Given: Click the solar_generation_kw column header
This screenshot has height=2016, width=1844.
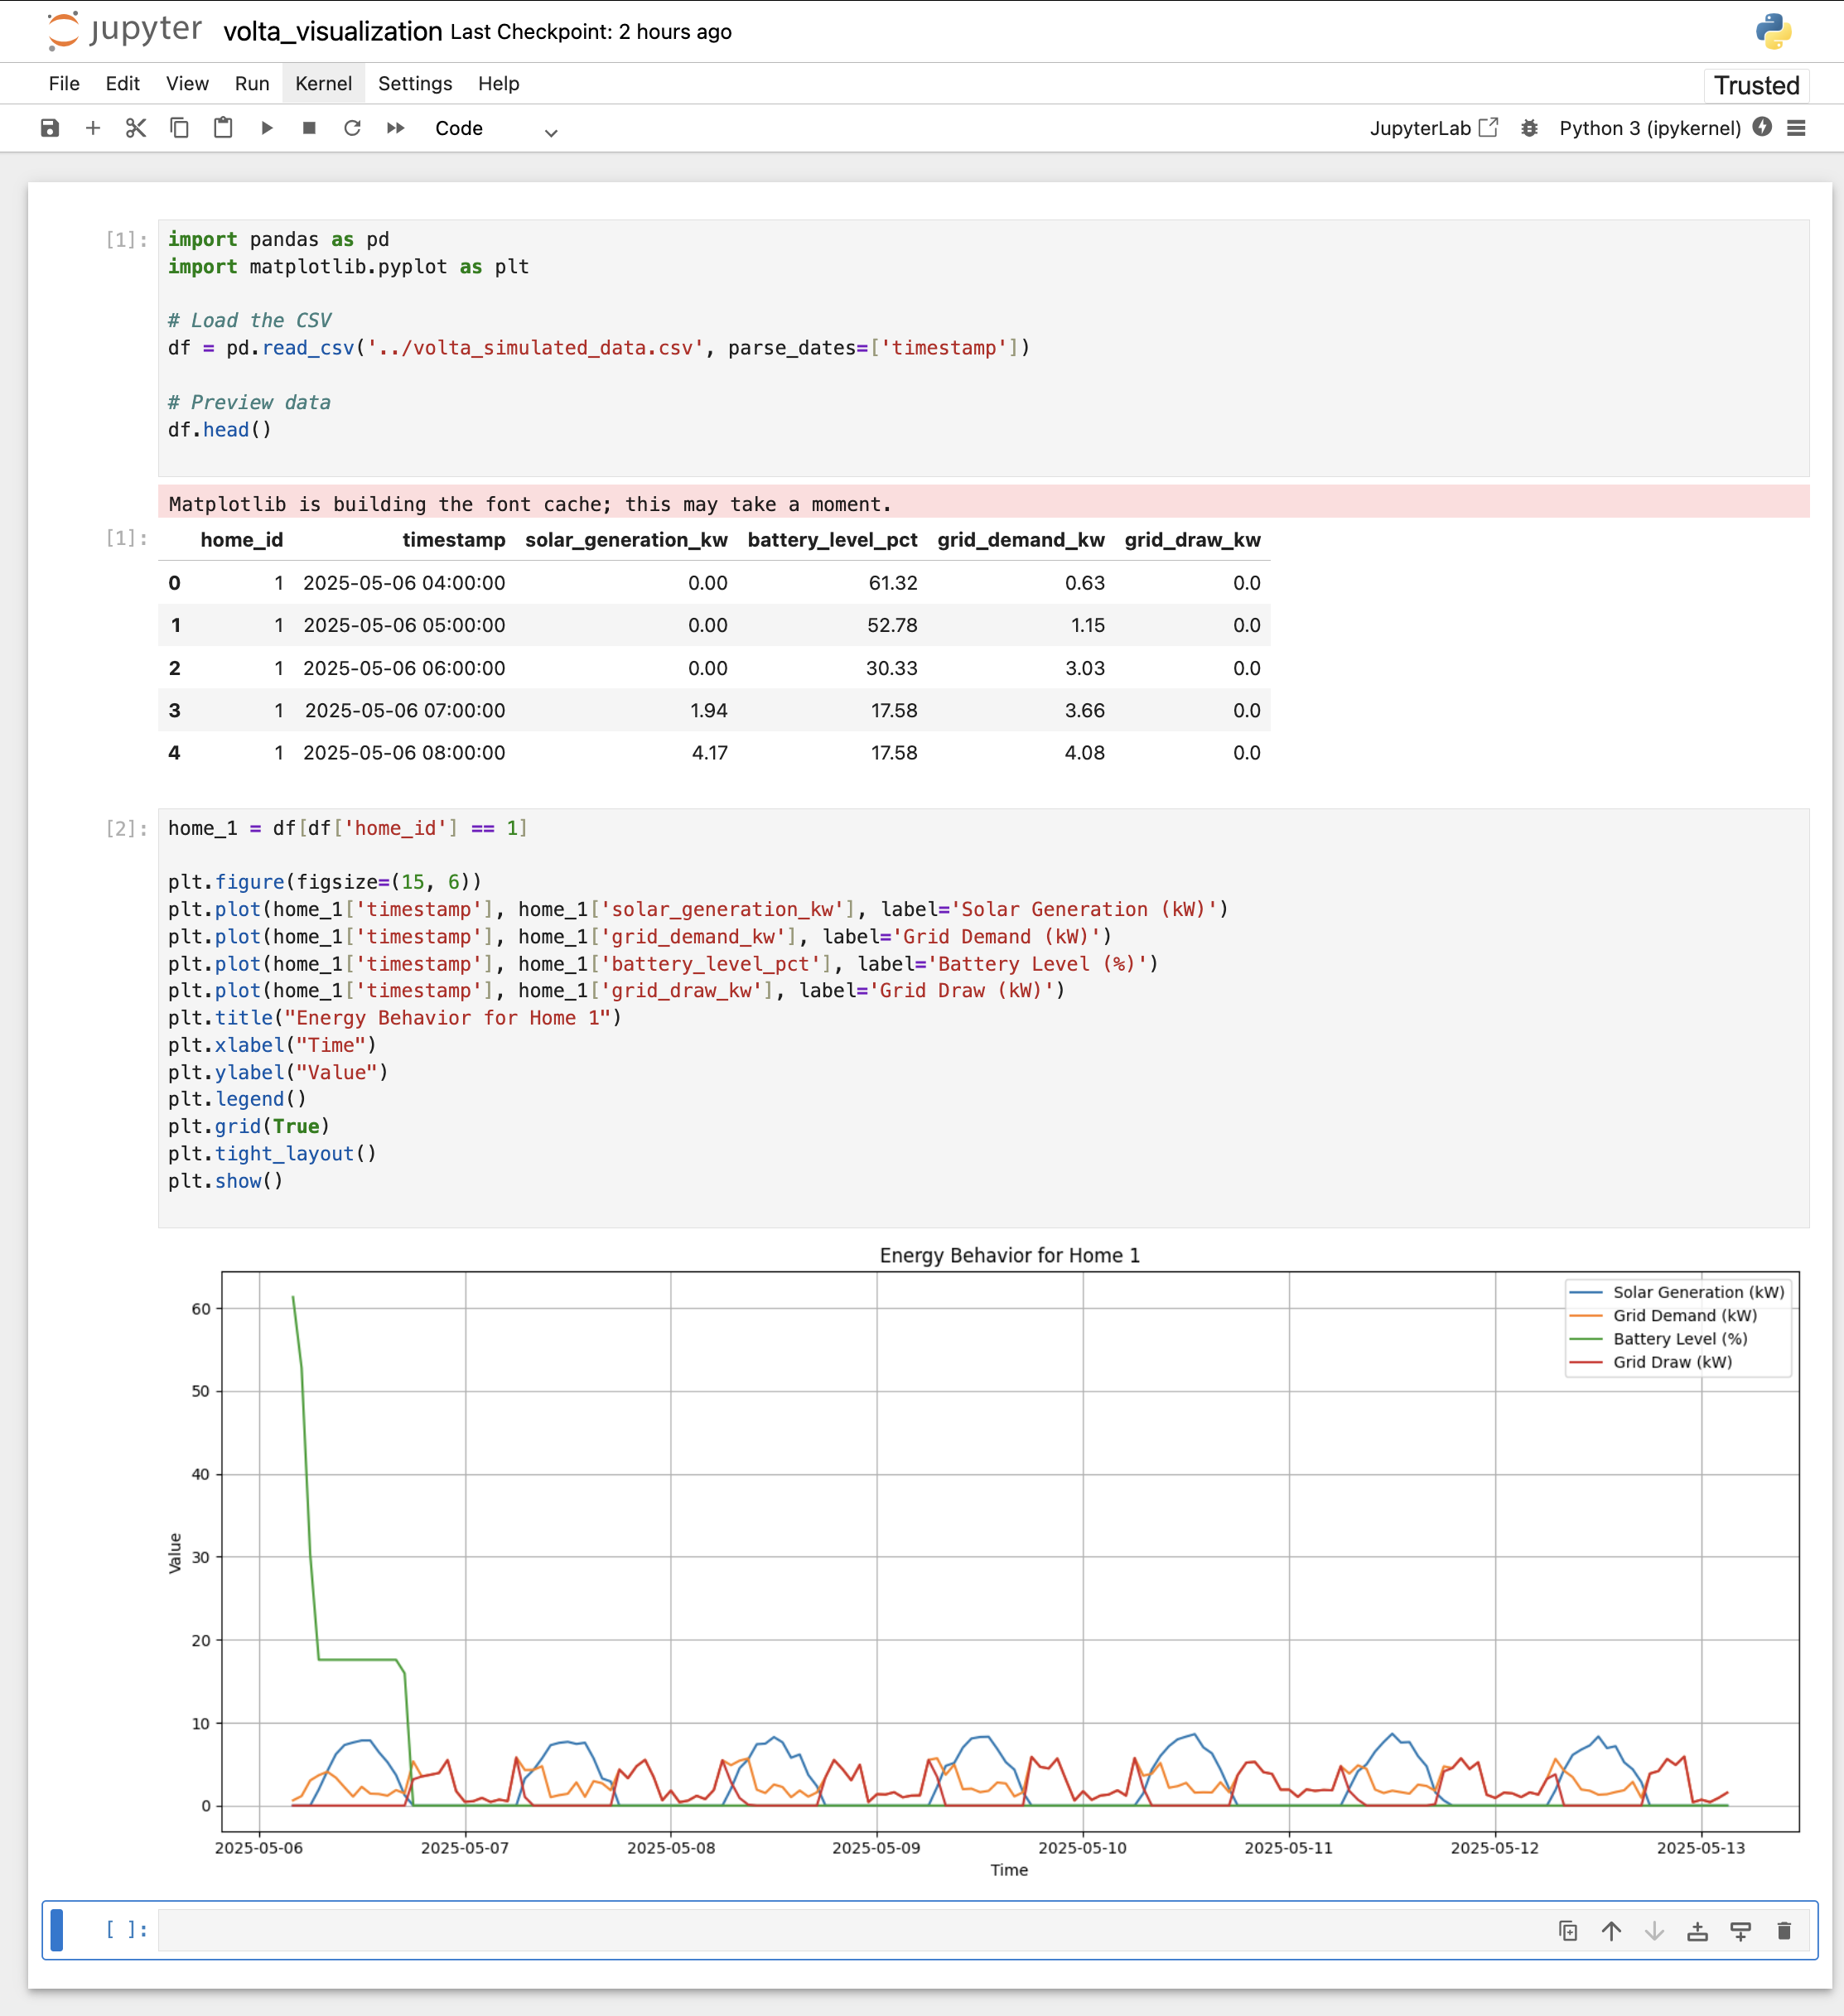Looking at the screenshot, I should [x=626, y=540].
